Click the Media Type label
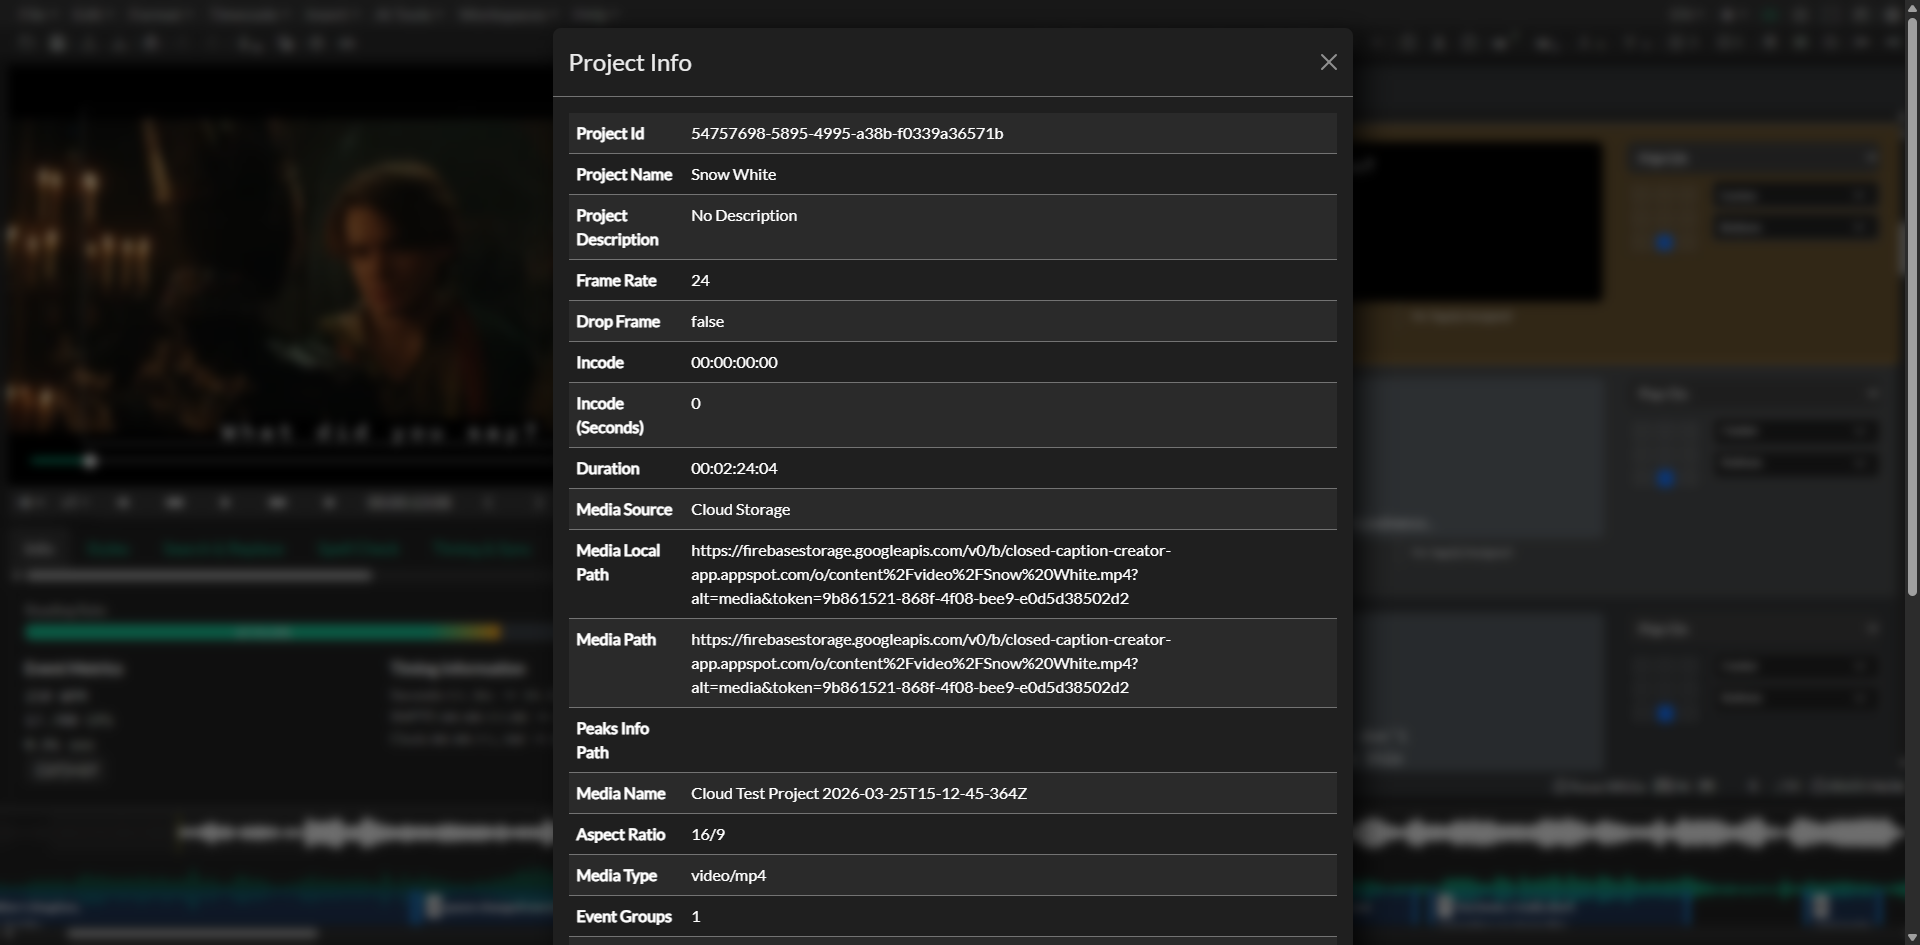This screenshot has width=1920, height=945. point(616,875)
